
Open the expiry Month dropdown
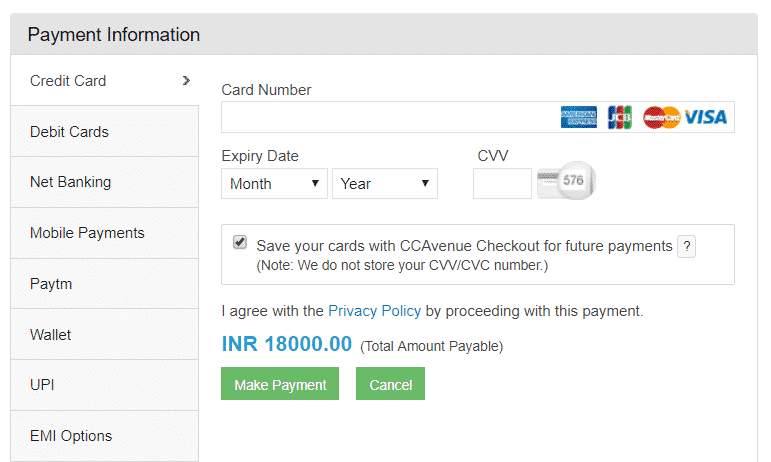coord(274,184)
